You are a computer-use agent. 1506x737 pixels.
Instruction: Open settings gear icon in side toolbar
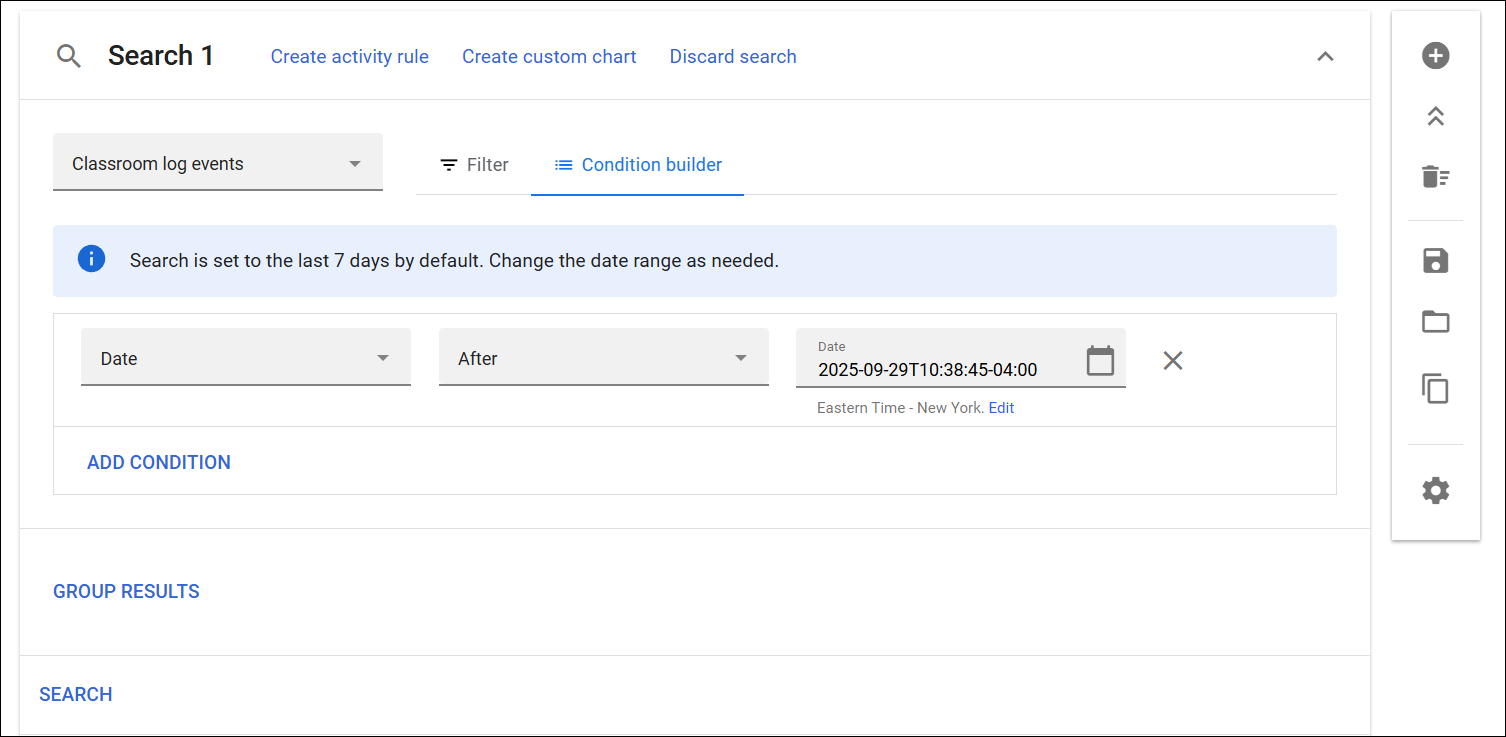click(1435, 490)
